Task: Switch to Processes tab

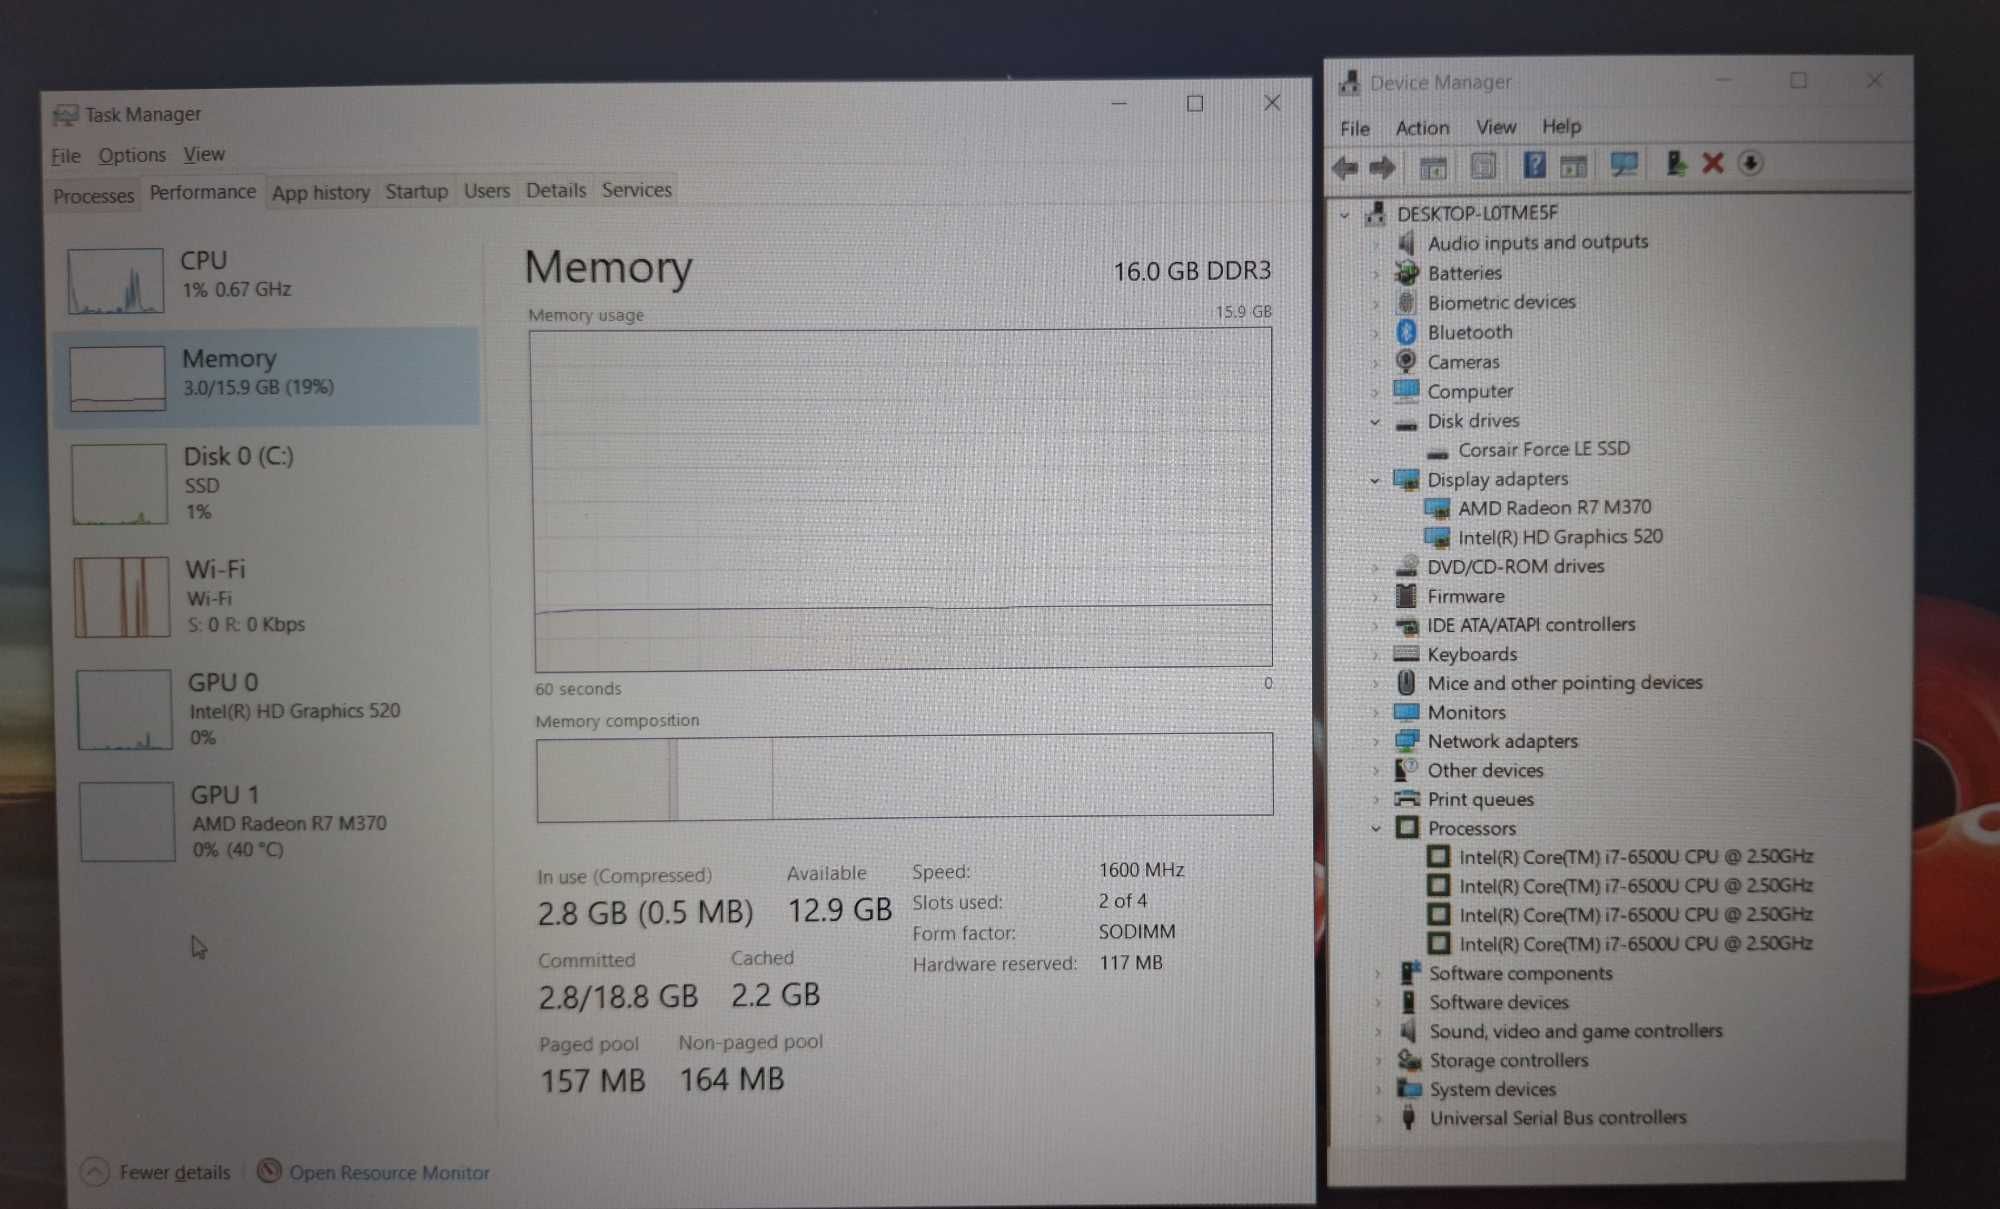Action: 93,196
